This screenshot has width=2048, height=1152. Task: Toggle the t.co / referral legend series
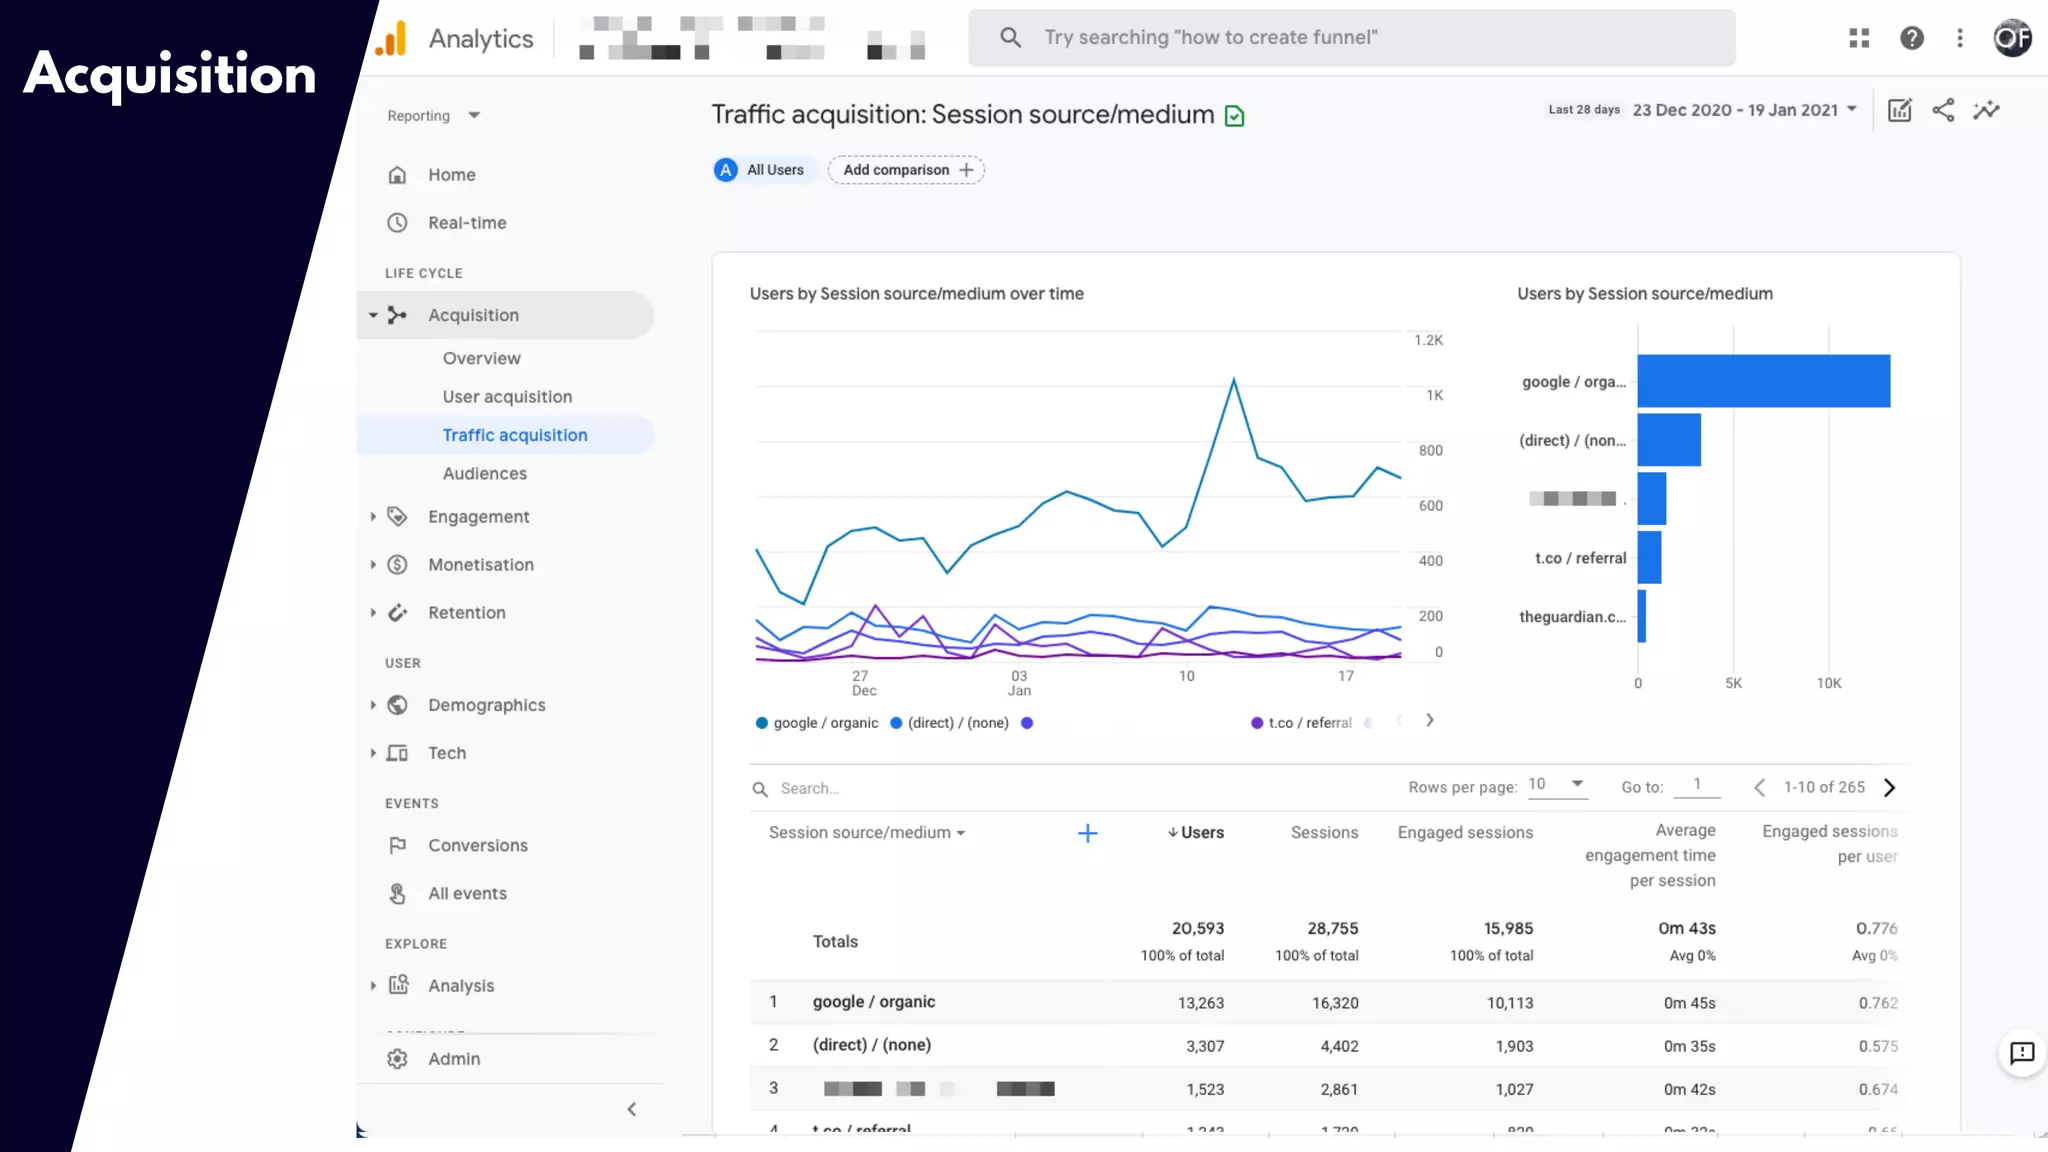(x=1301, y=723)
